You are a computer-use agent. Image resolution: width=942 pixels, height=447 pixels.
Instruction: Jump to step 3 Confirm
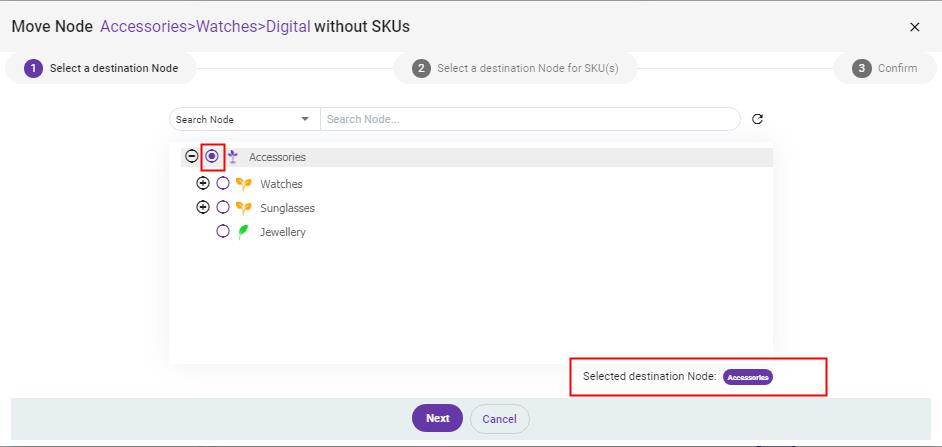click(x=885, y=68)
